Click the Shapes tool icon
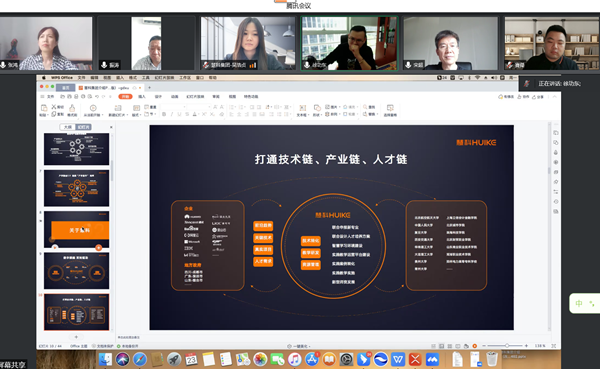600x369 pixels. point(317,108)
